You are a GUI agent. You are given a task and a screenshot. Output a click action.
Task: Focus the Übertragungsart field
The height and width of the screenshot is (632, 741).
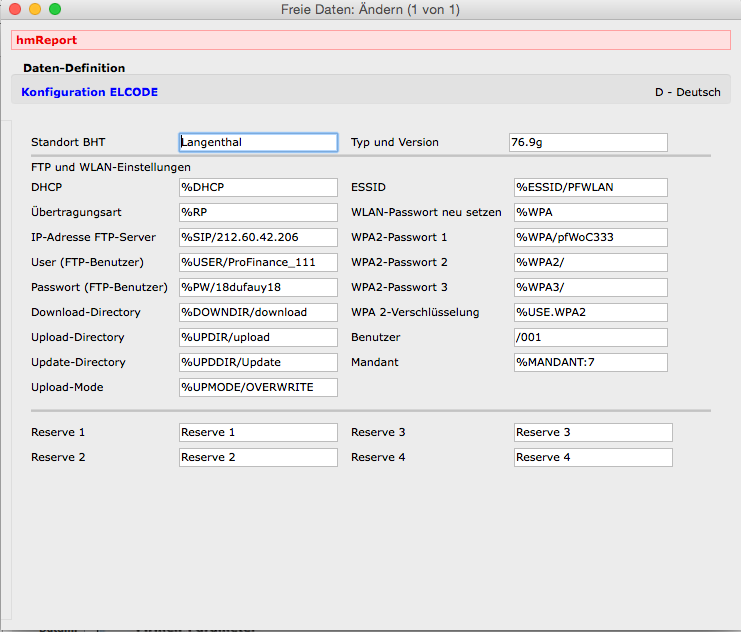(x=258, y=212)
